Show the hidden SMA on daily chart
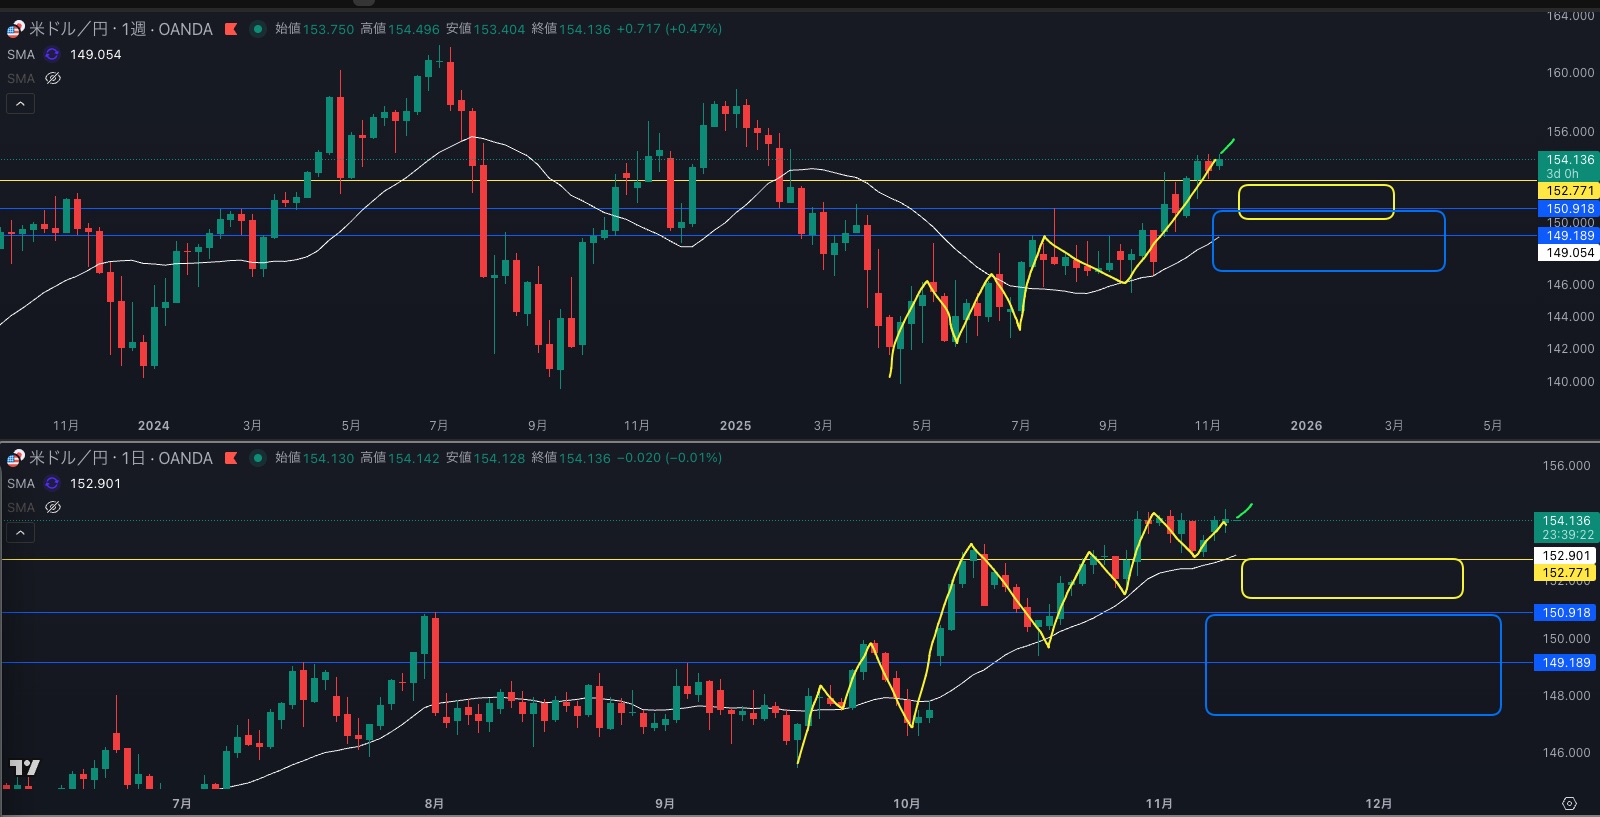 [x=53, y=507]
